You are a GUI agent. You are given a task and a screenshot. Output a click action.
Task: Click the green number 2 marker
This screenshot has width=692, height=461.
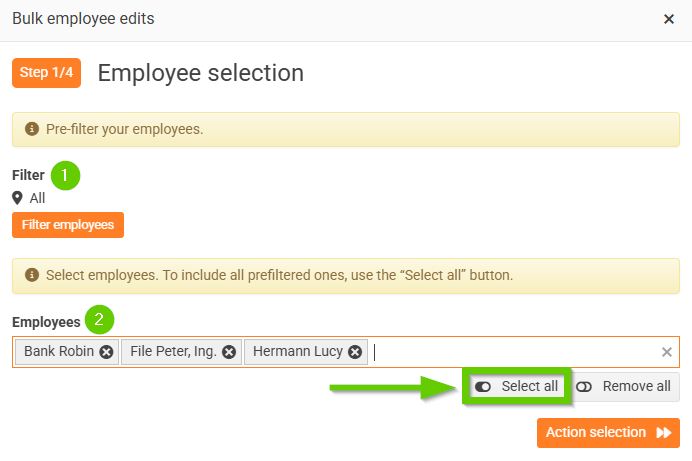coord(98,321)
